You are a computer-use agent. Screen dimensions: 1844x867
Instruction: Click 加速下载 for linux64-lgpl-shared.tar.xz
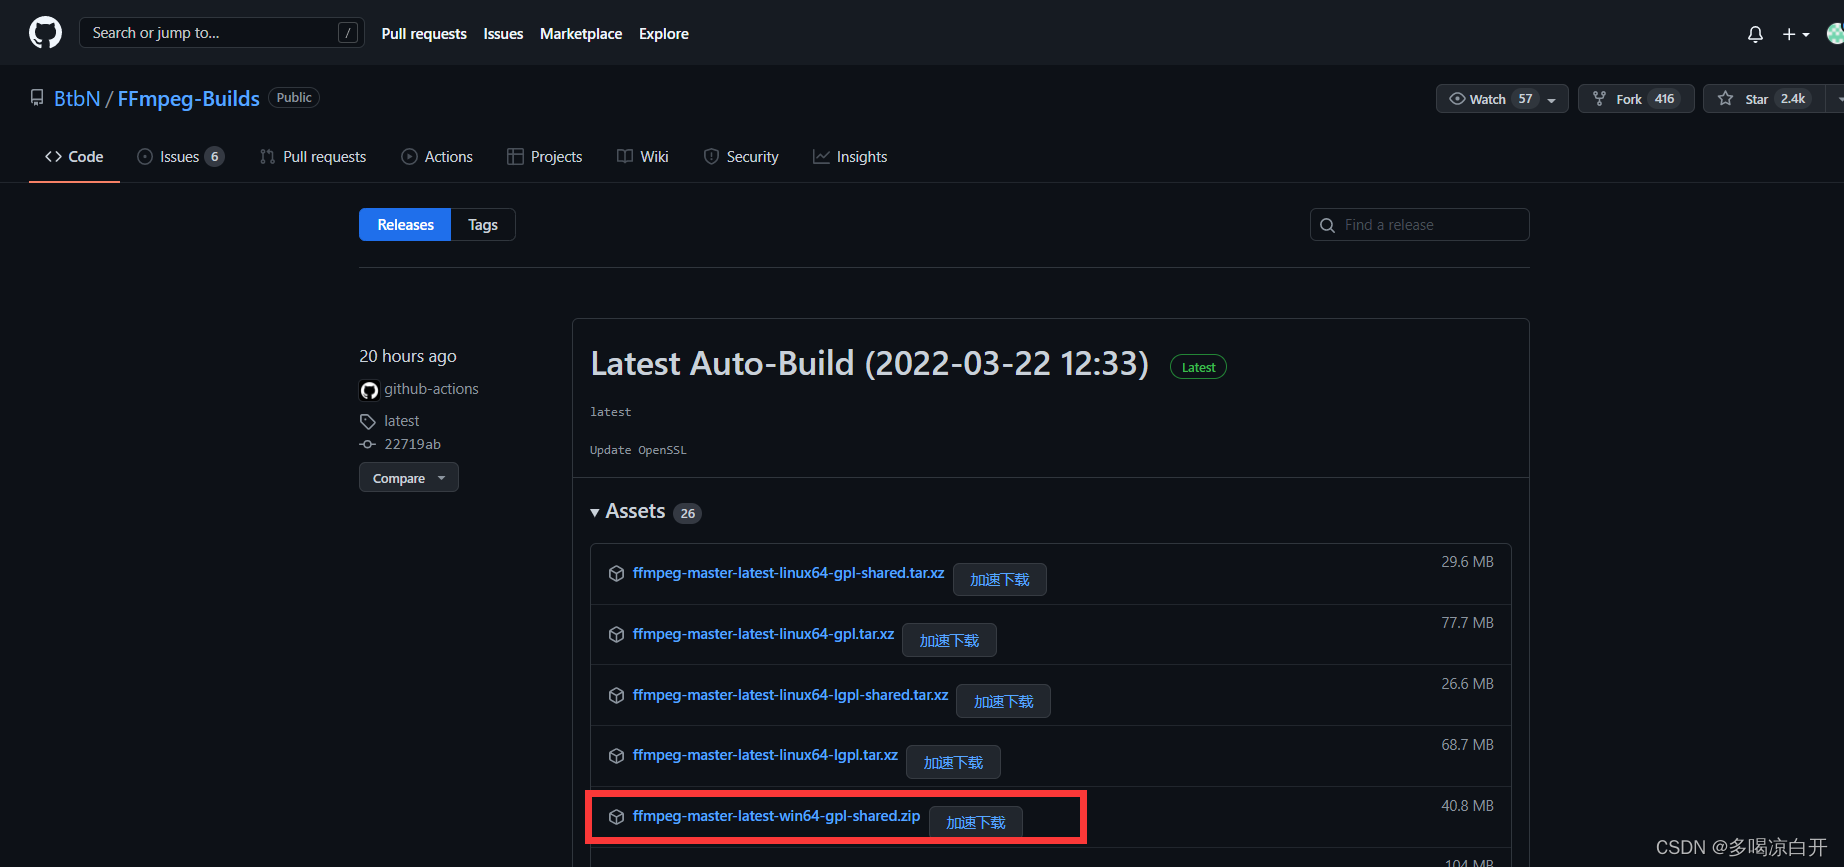1003,702
